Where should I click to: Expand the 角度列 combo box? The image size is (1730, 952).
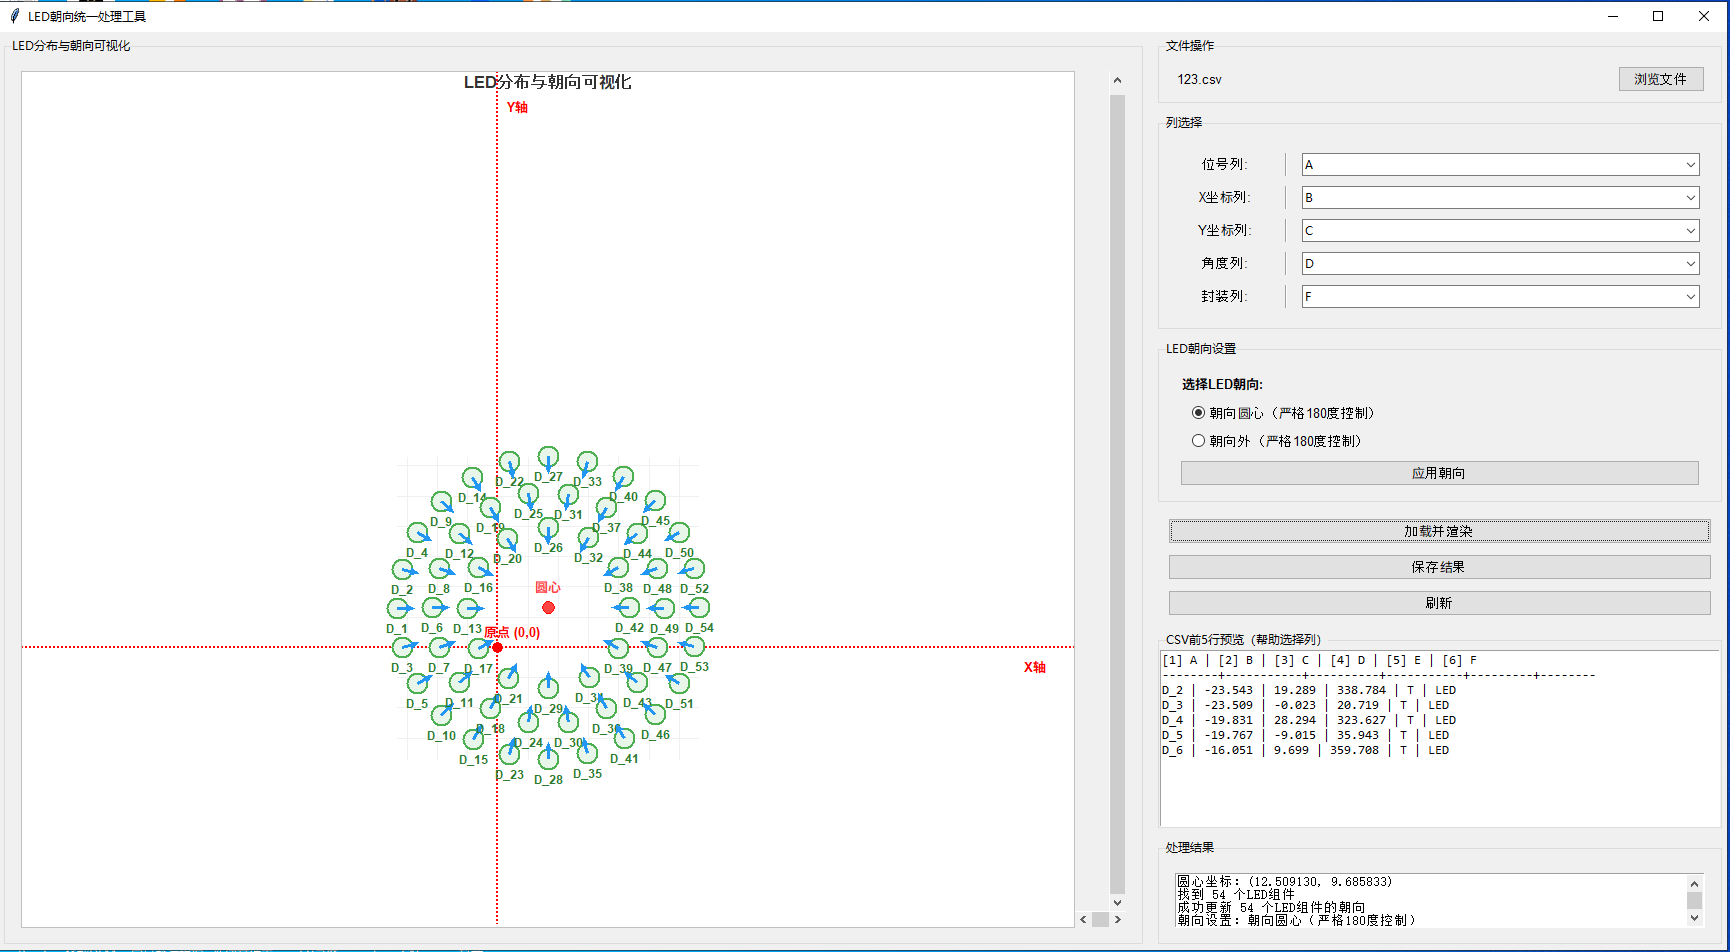click(x=1500, y=263)
